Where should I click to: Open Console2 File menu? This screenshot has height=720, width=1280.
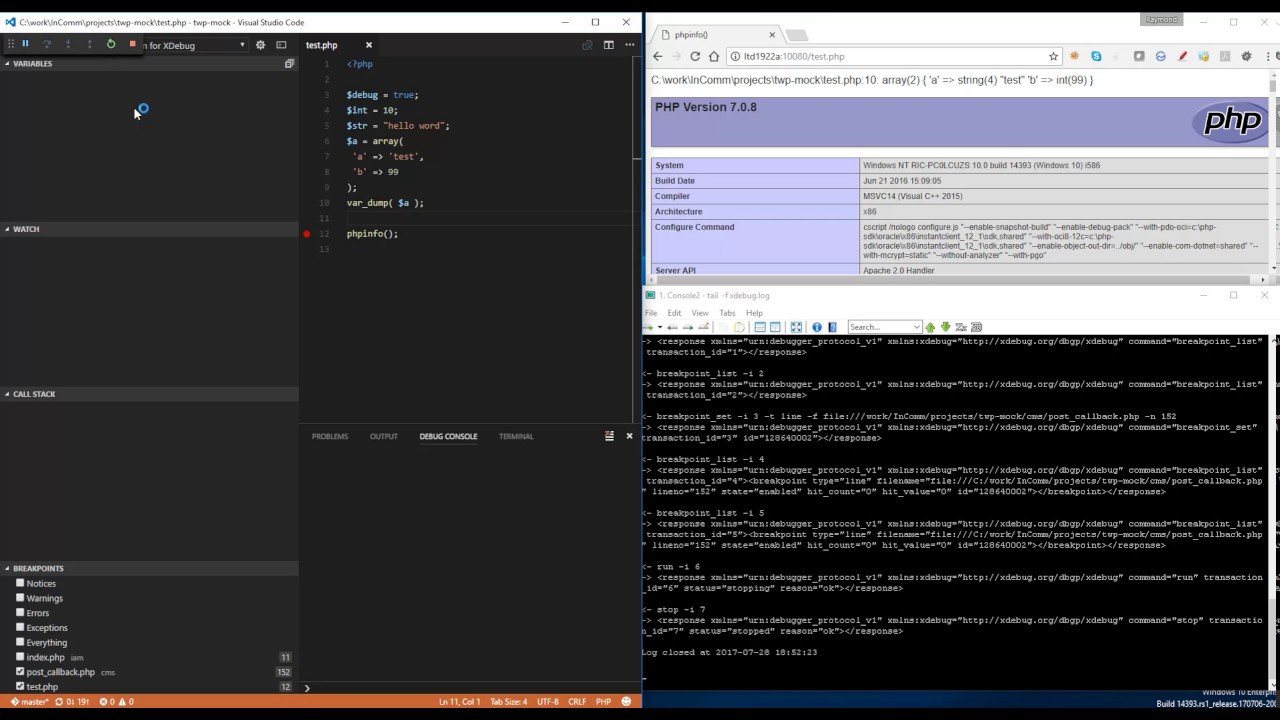point(651,313)
